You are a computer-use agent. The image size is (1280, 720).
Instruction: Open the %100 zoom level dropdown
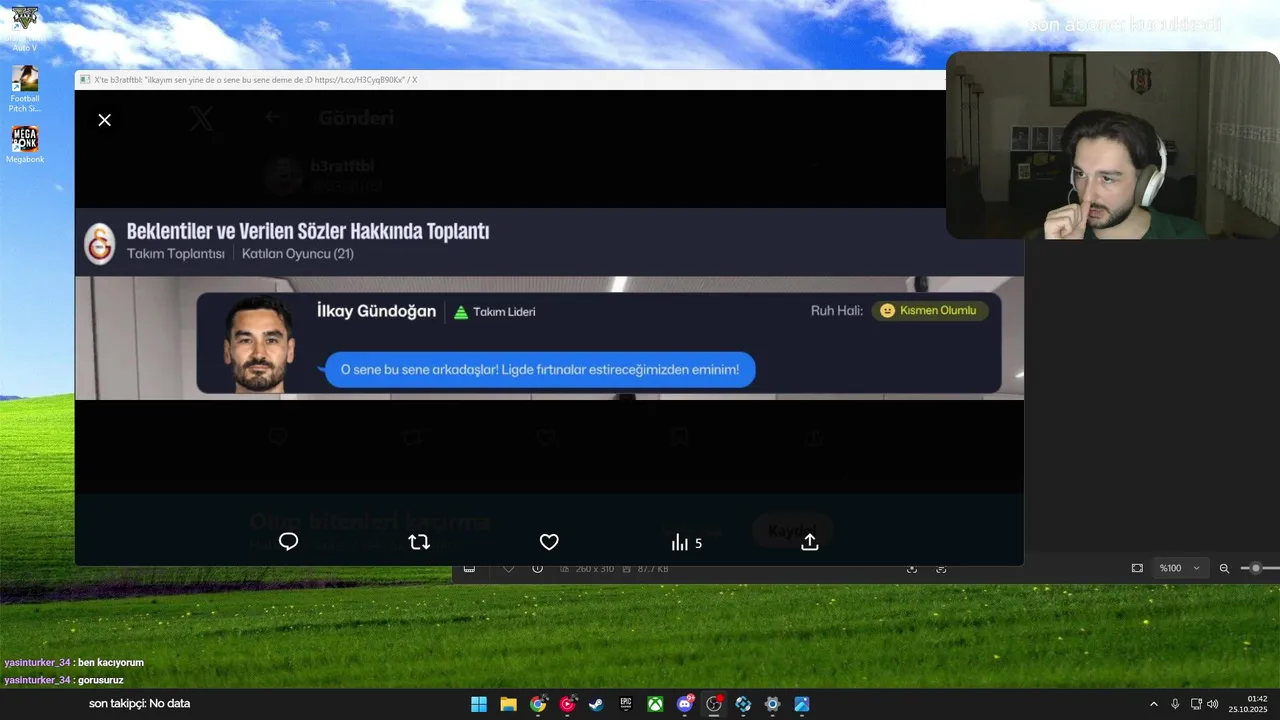pos(1179,568)
